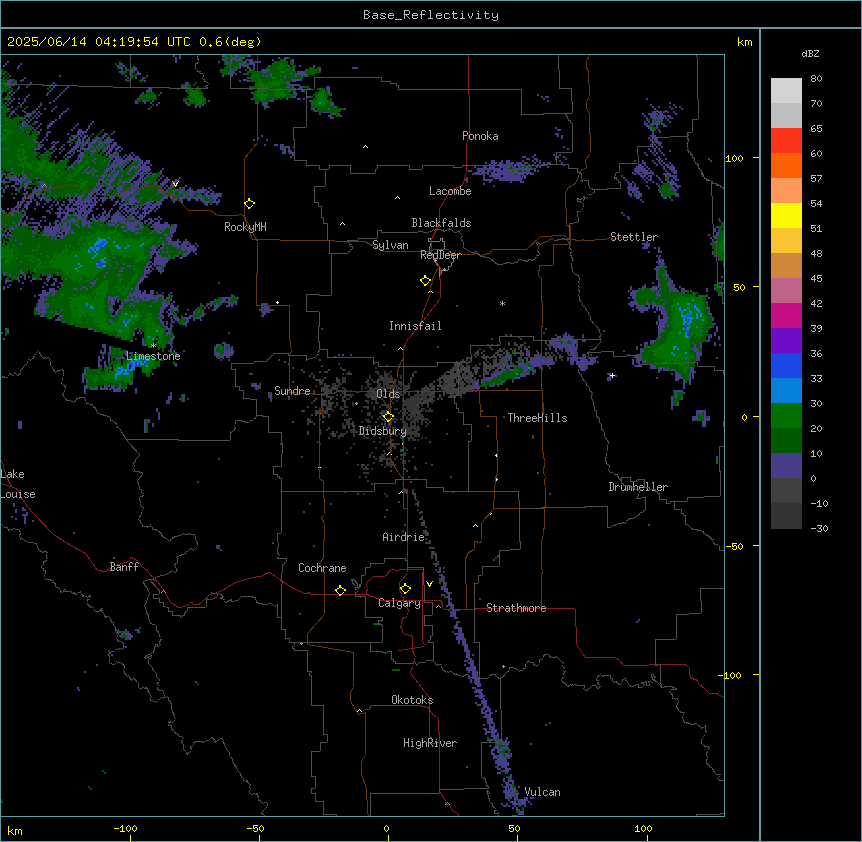
Task: Click the Limestone map label
Action: [153, 356]
